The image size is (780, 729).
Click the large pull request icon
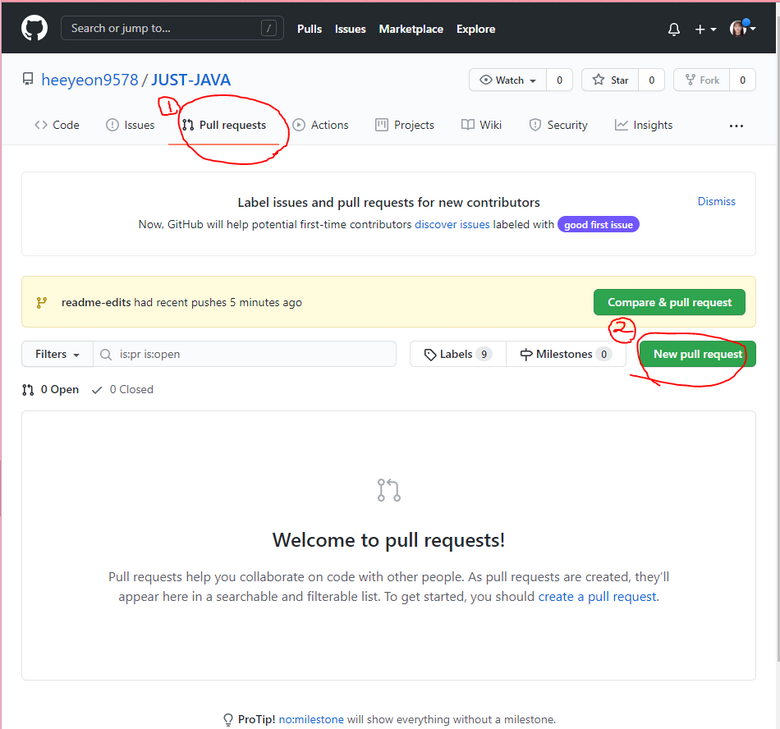(x=389, y=490)
